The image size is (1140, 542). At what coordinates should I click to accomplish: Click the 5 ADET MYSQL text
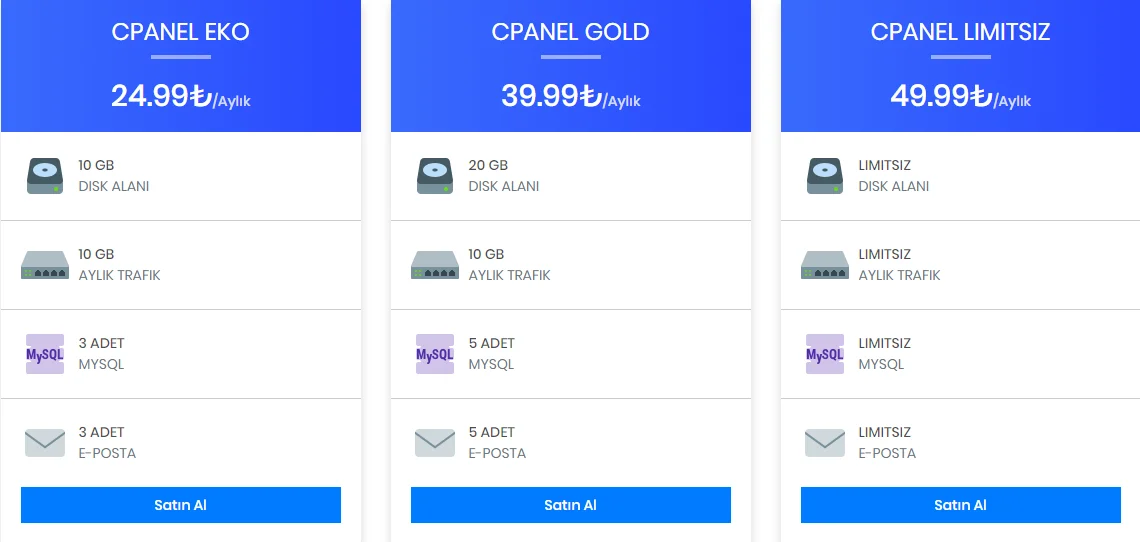[491, 354]
